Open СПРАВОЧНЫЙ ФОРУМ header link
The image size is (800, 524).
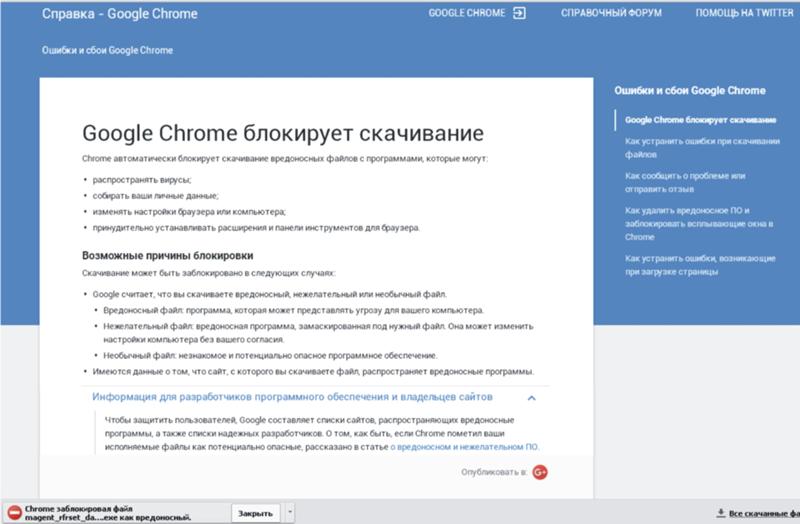[x=611, y=13]
